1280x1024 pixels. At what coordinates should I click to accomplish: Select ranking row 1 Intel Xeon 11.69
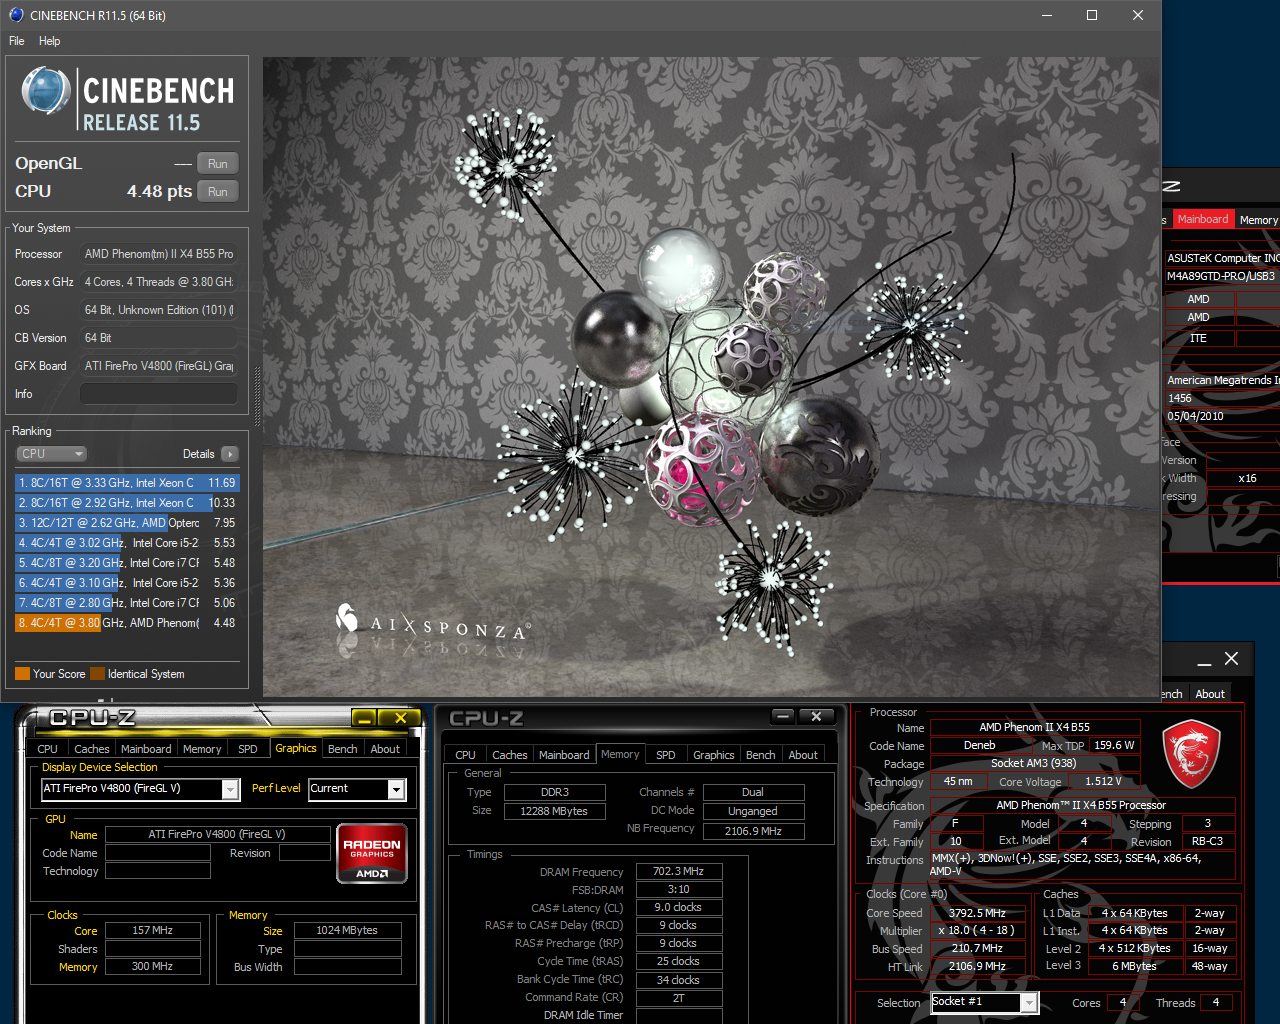click(127, 483)
